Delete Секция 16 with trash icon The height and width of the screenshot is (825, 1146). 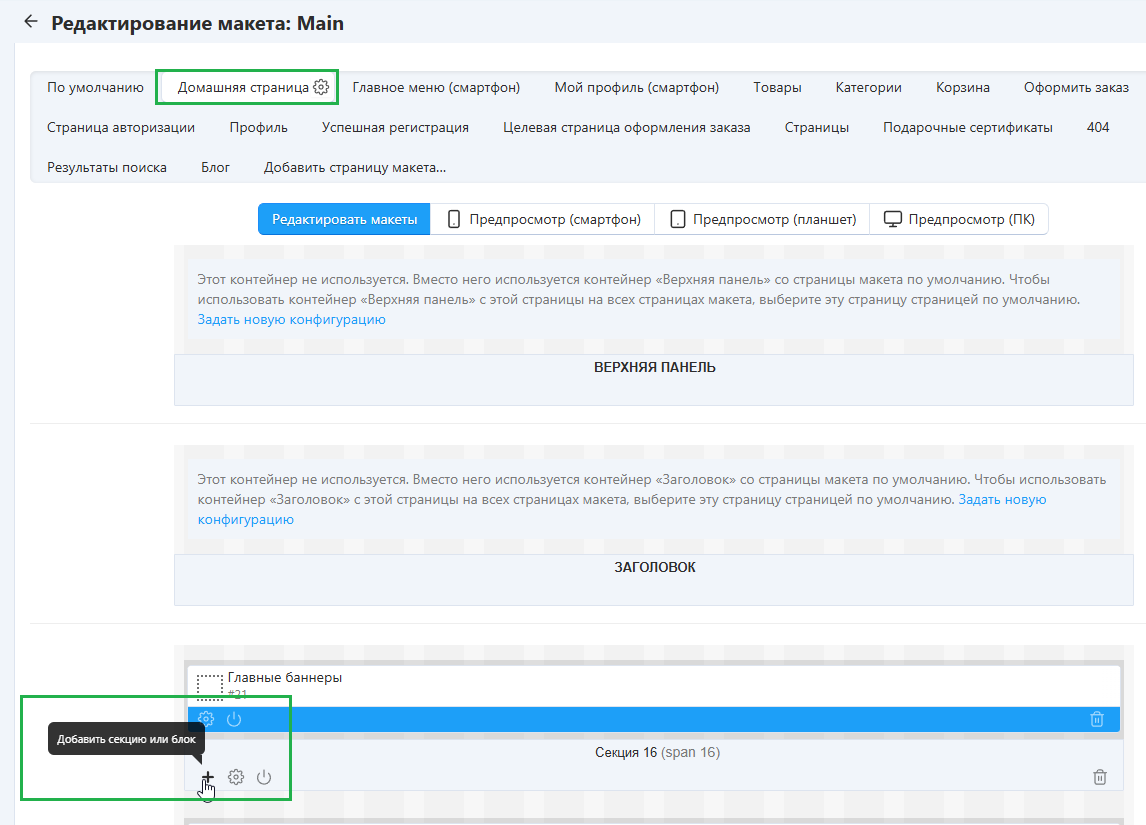(1100, 777)
